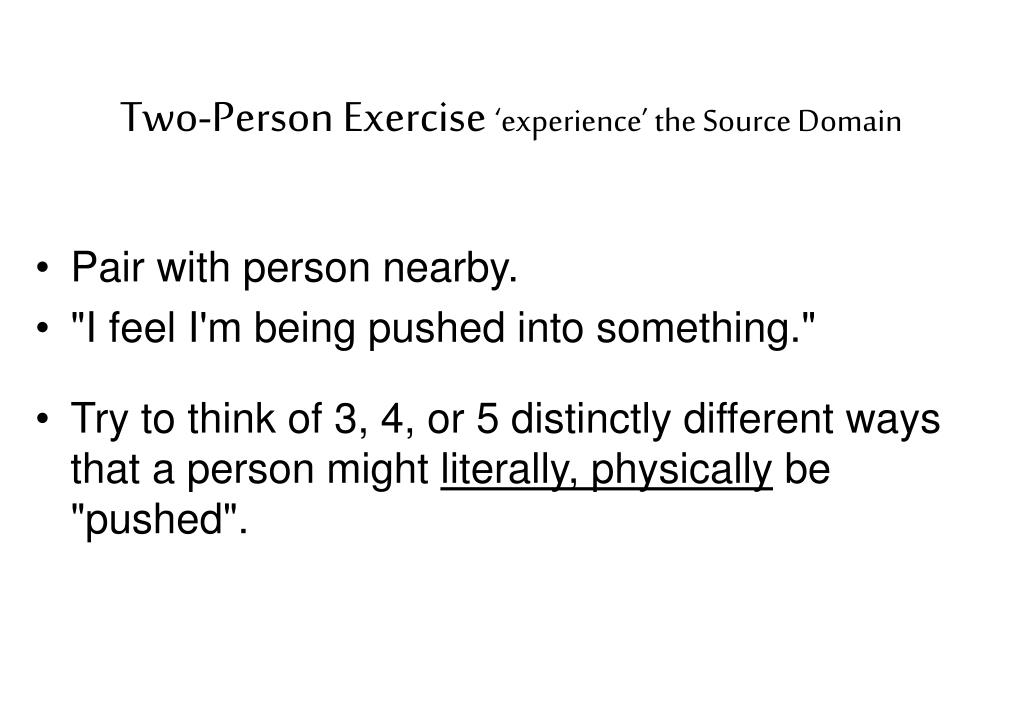Click the first bullet point marker

coord(43,268)
